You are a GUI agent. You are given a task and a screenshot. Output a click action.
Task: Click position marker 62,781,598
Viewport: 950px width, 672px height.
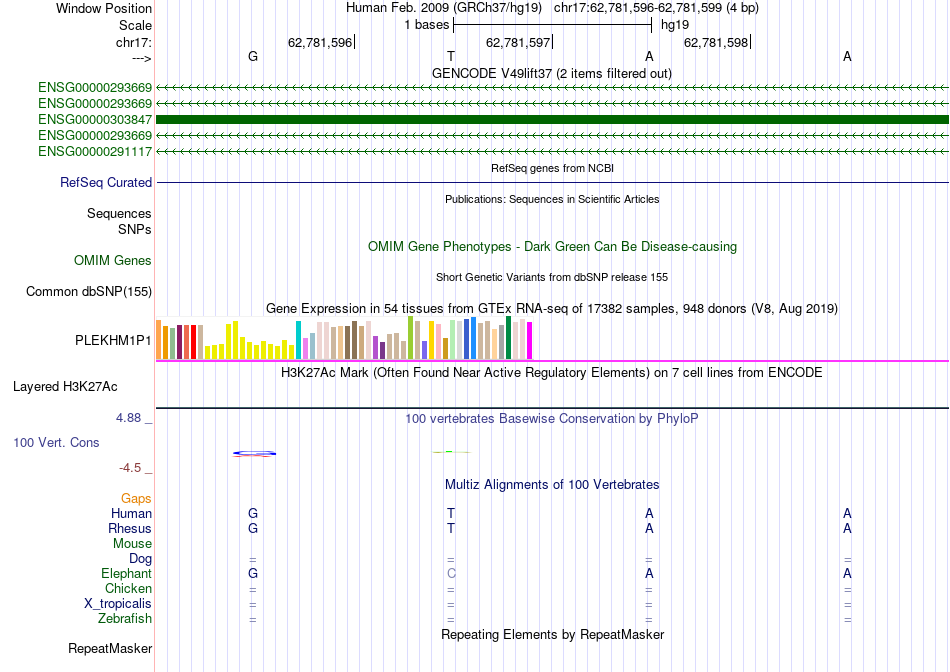pyautogui.click(x=716, y=42)
